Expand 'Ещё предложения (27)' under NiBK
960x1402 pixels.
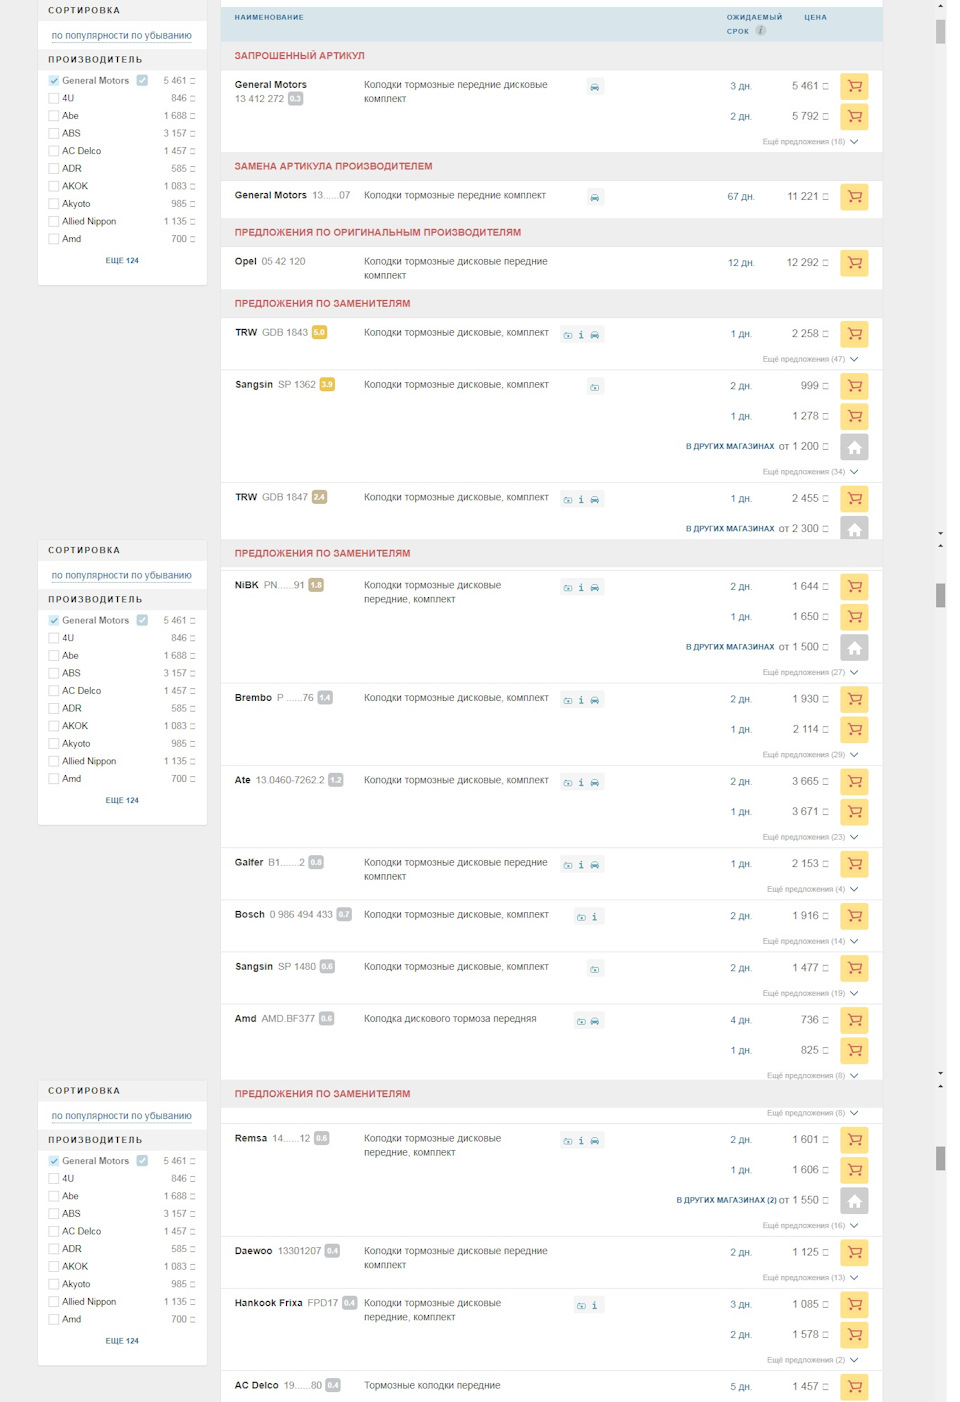coord(810,672)
